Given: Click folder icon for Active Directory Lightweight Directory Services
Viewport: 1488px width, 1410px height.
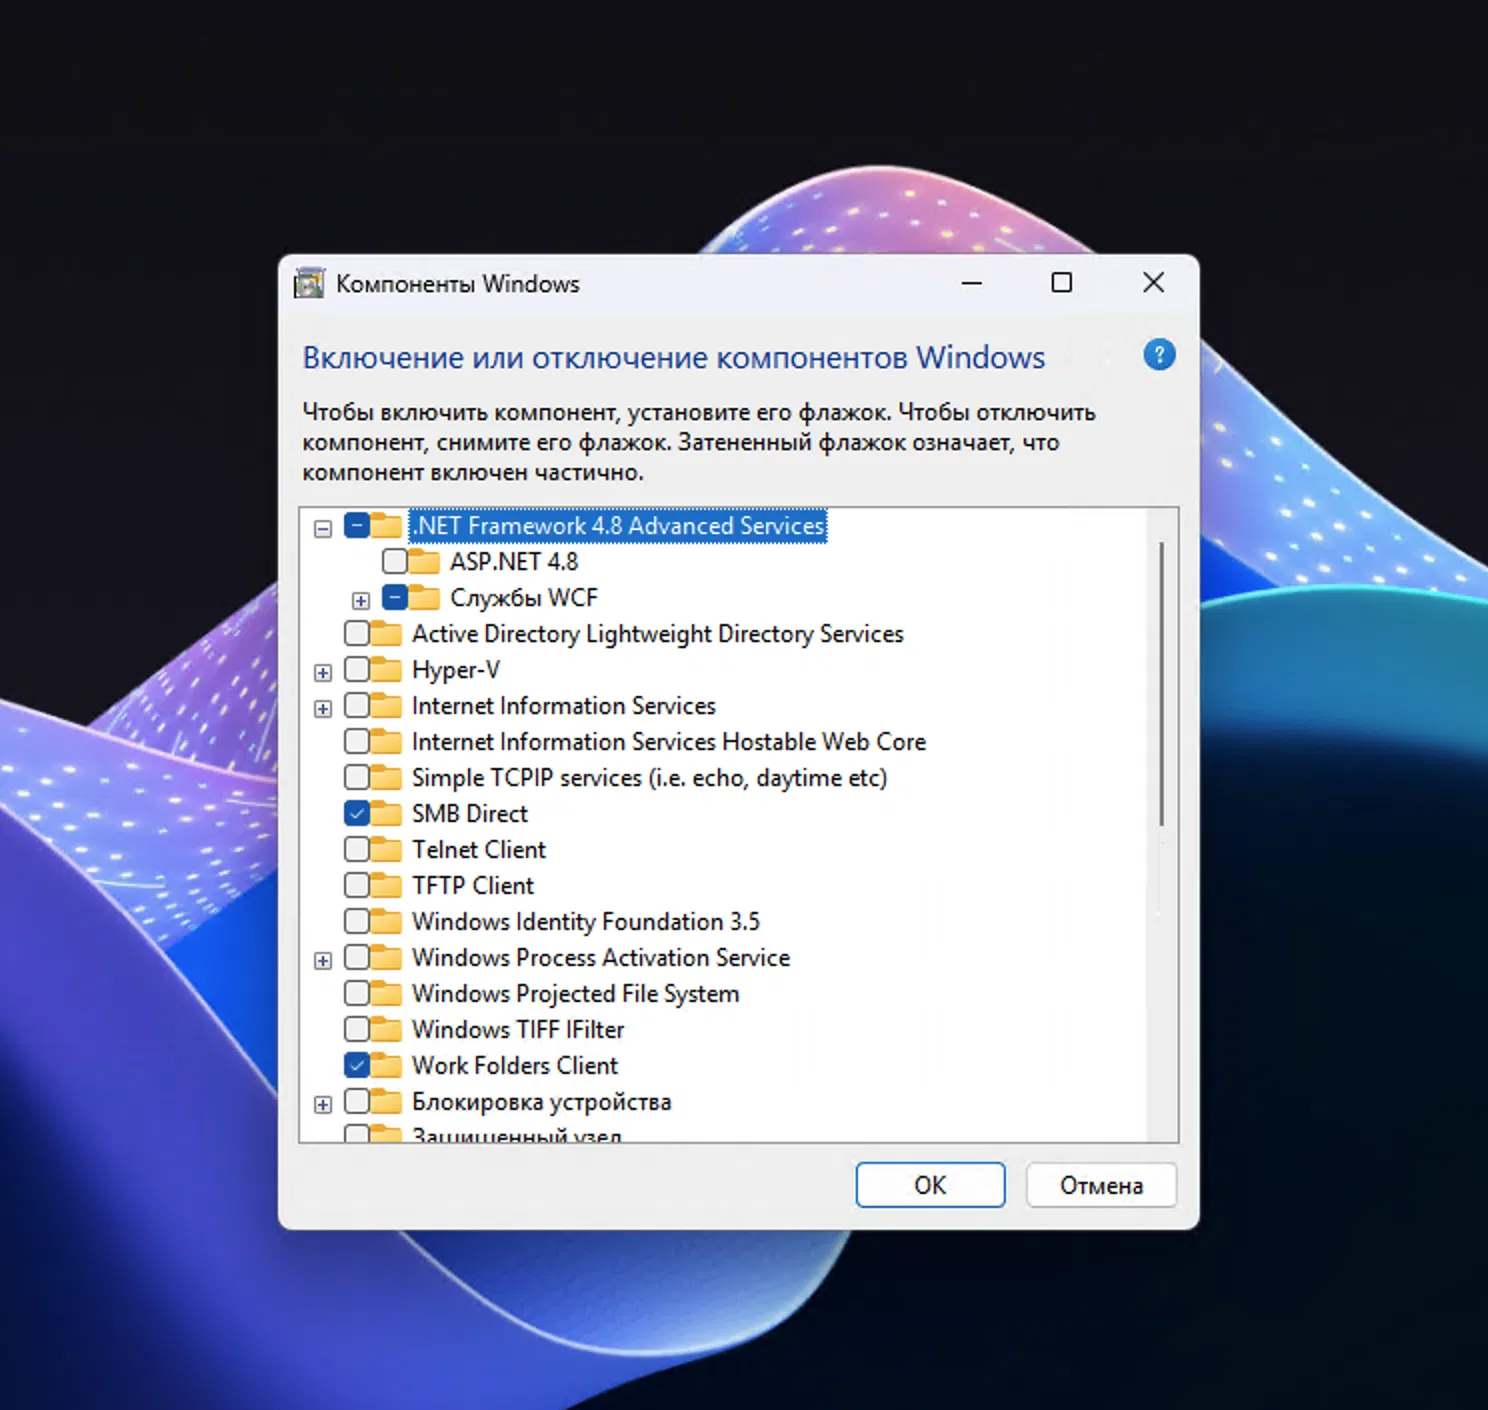Looking at the screenshot, I should (387, 633).
